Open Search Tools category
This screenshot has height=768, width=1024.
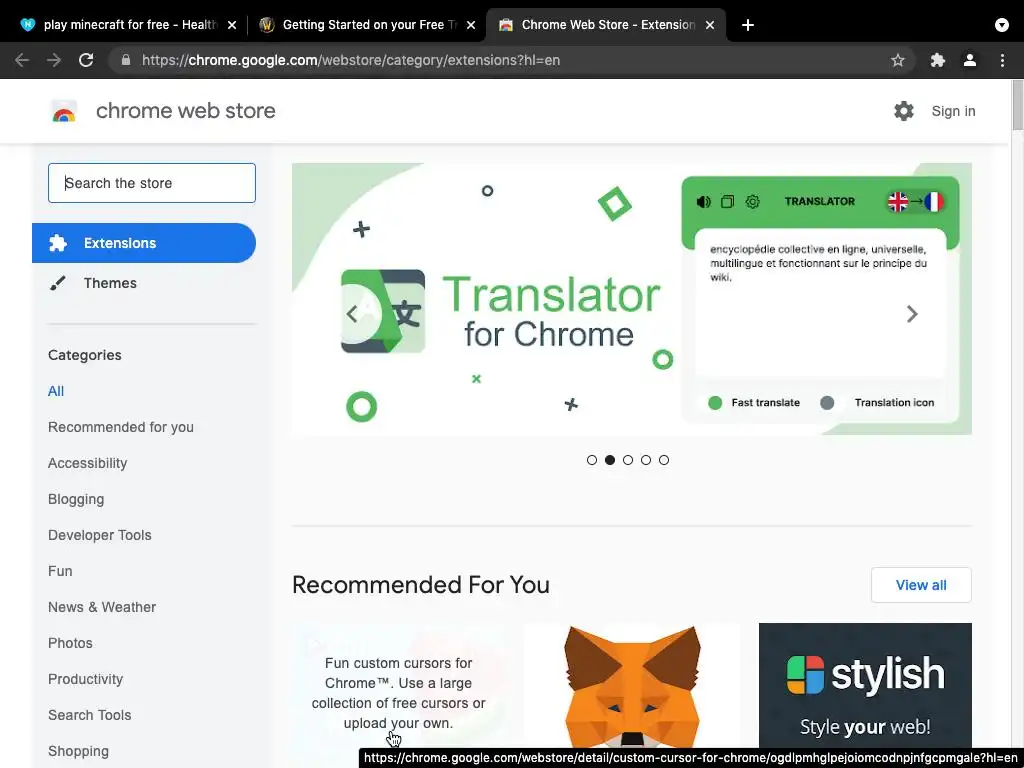coord(89,715)
